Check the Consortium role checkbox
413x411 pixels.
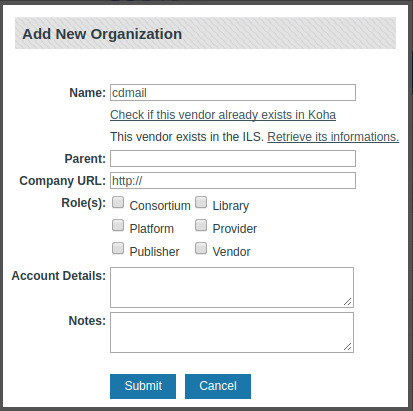(118, 202)
